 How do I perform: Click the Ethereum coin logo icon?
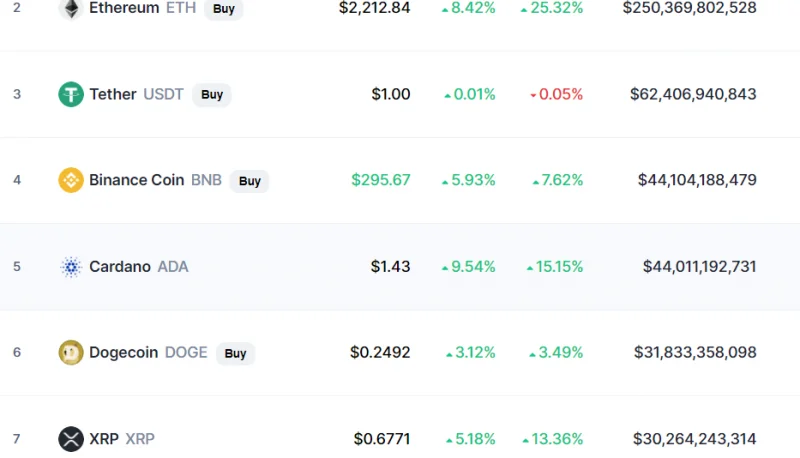click(x=71, y=9)
